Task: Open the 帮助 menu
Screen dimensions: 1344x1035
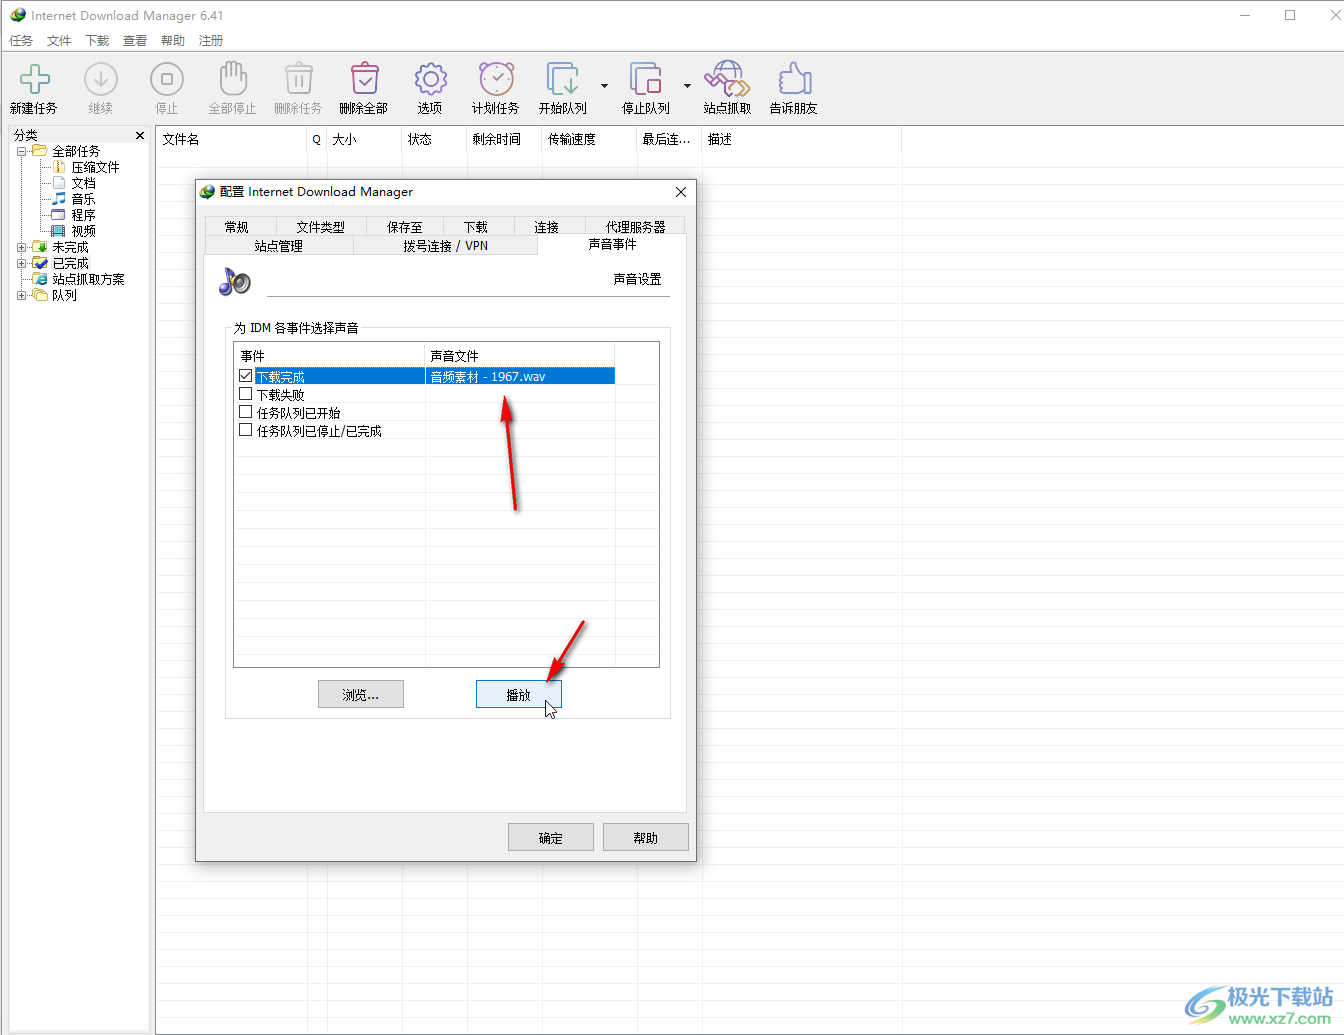Action: point(173,41)
